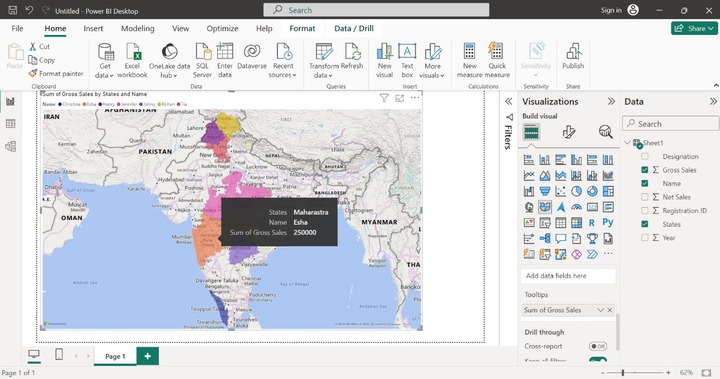Collapse the Data pane
The height and width of the screenshot is (379, 720).
click(x=713, y=102)
